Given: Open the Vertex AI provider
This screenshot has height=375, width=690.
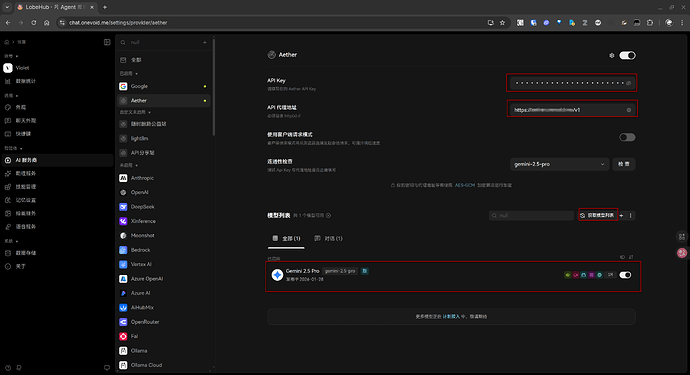Looking at the screenshot, I should tap(163, 264).
